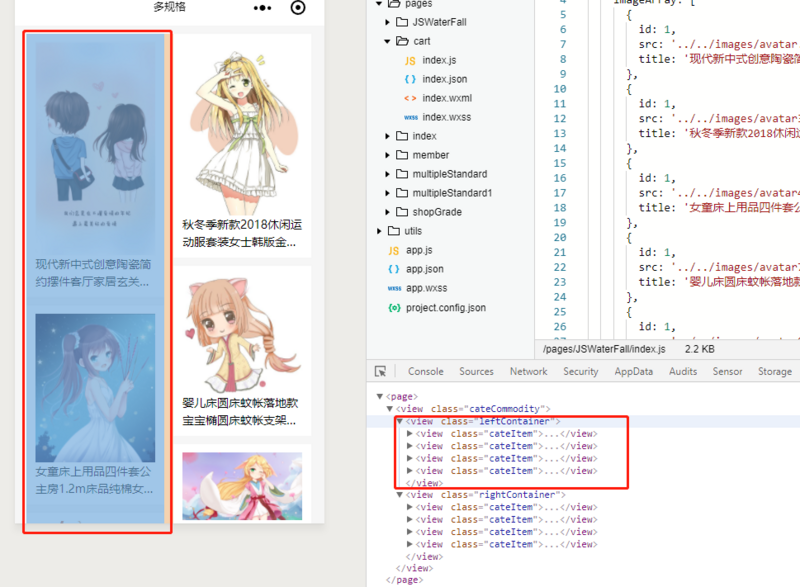Click the JS icon beside app.js
Image resolution: width=800 pixels, height=587 pixels.
[x=393, y=250]
